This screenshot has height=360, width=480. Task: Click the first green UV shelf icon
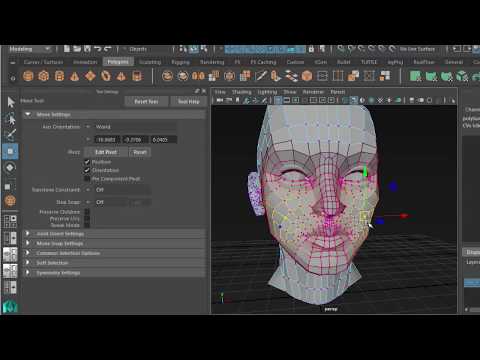415,76
